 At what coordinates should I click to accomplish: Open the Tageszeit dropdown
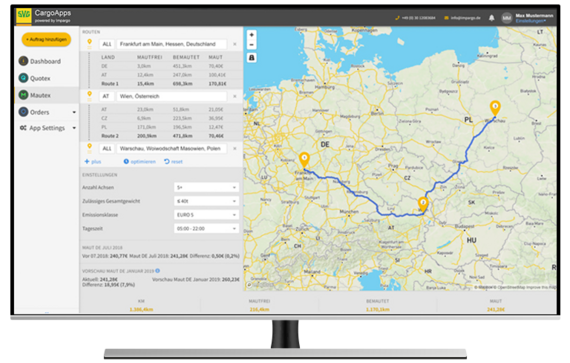click(206, 229)
